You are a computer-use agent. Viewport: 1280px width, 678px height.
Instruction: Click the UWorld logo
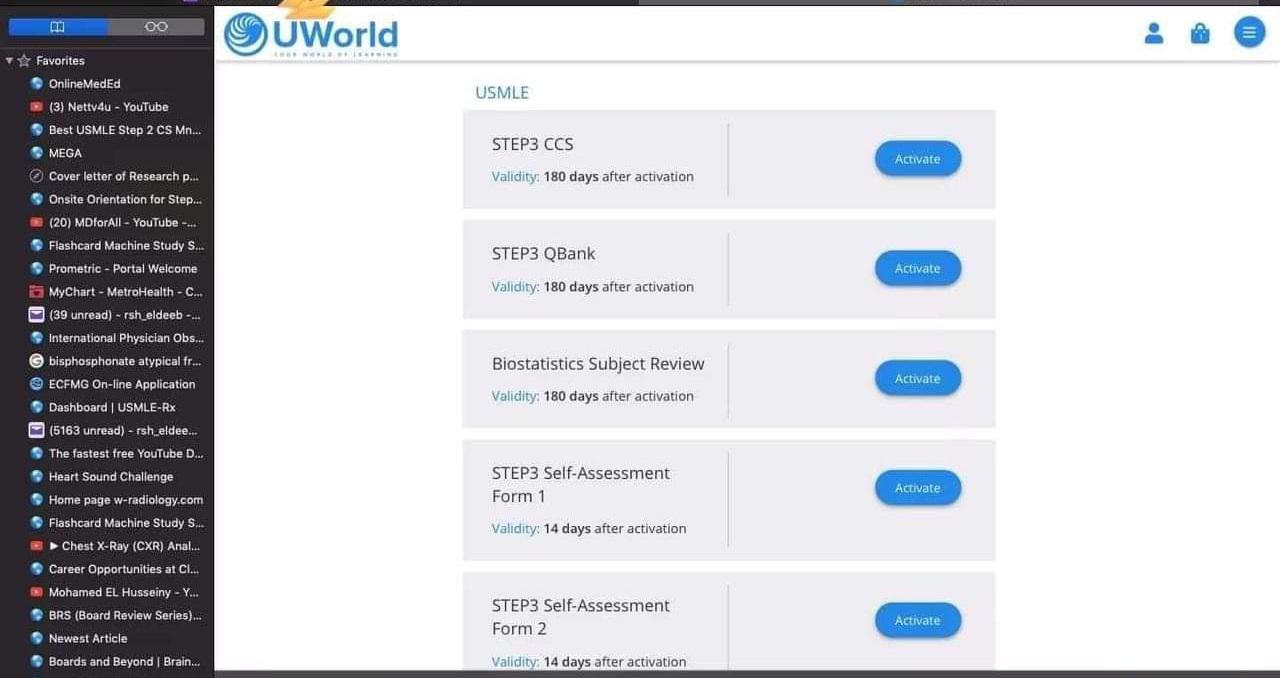pyautogui.click(x=310, y=34)
